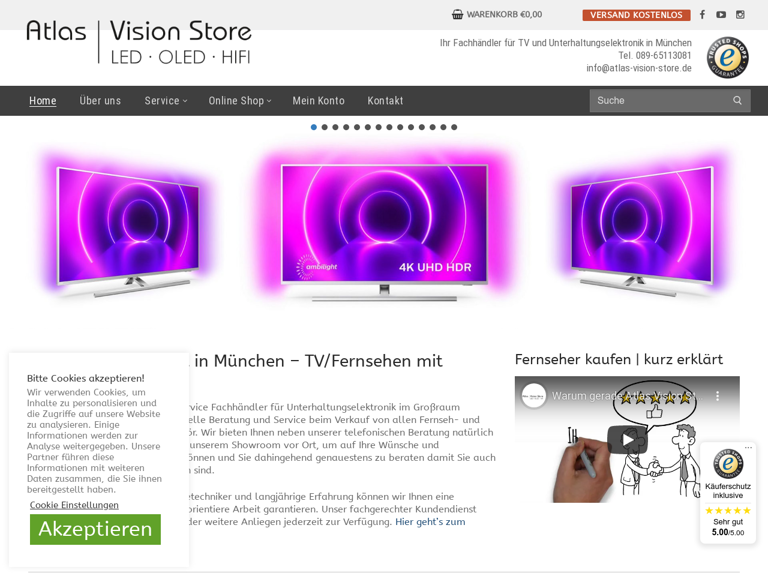768x576 pixels.
Task: Click the Warenkorb basket icon
Action: coord(457,15)
